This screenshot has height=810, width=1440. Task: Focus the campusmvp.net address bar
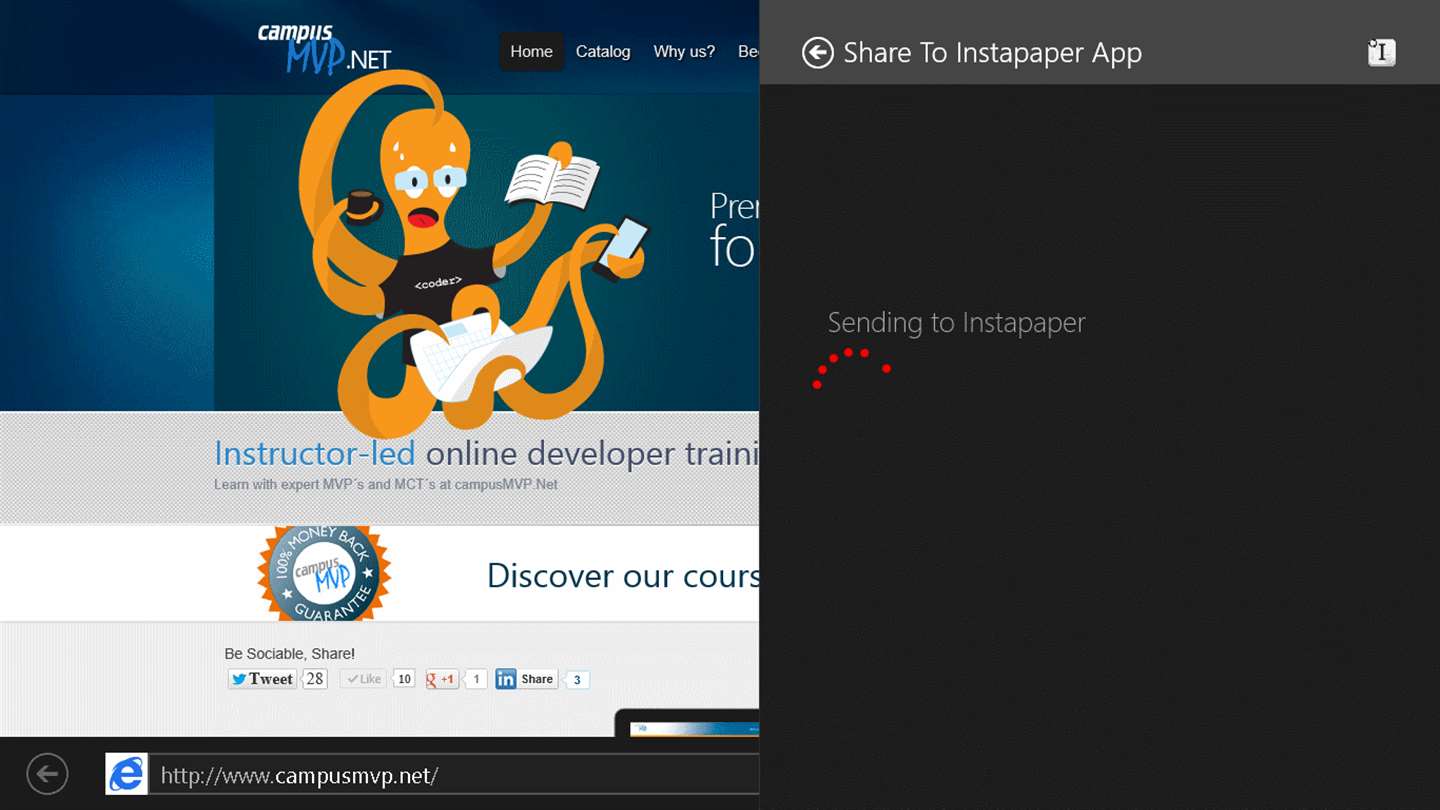tap(455, 775)
